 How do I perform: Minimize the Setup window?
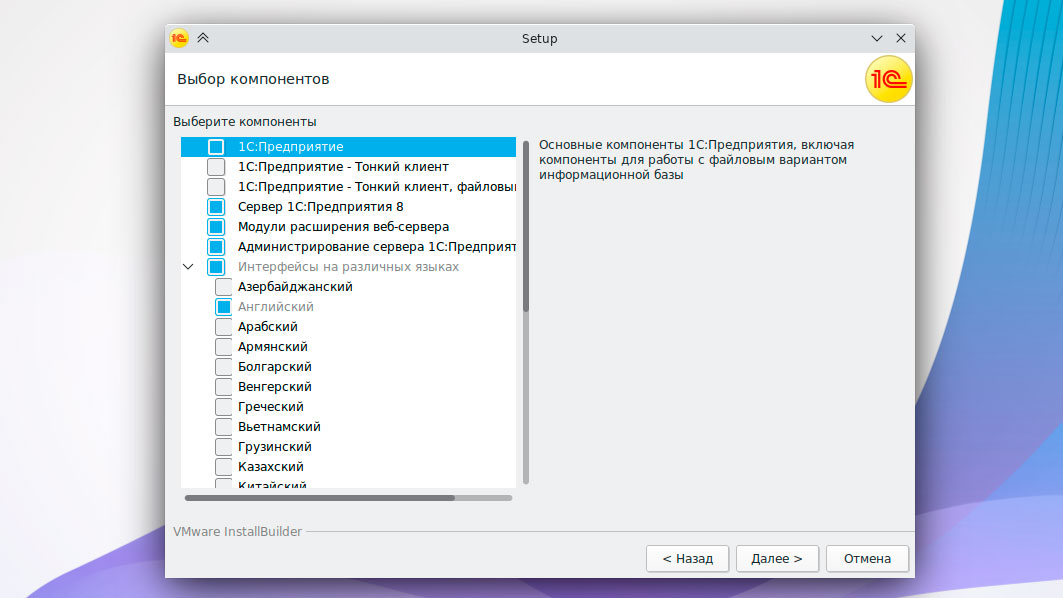click(877, 38)
